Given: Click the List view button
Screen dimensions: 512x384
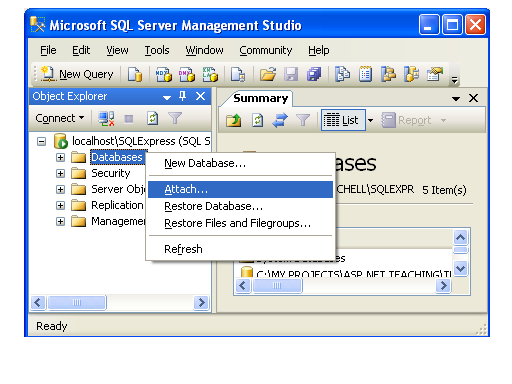Looking at the screenshot, I should (x=343, y=120).
